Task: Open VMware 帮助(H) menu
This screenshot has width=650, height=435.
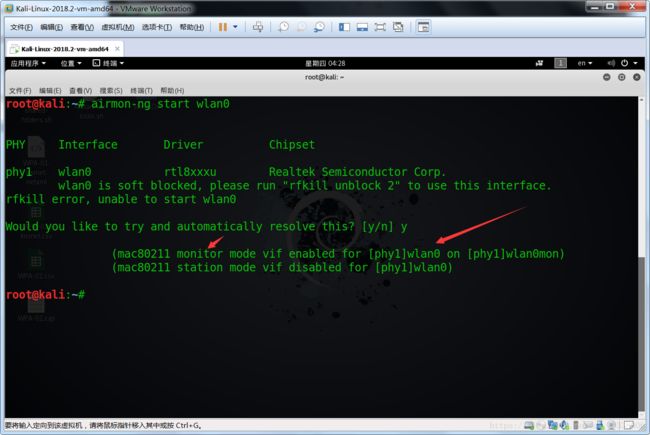Action: pos(192,27)
